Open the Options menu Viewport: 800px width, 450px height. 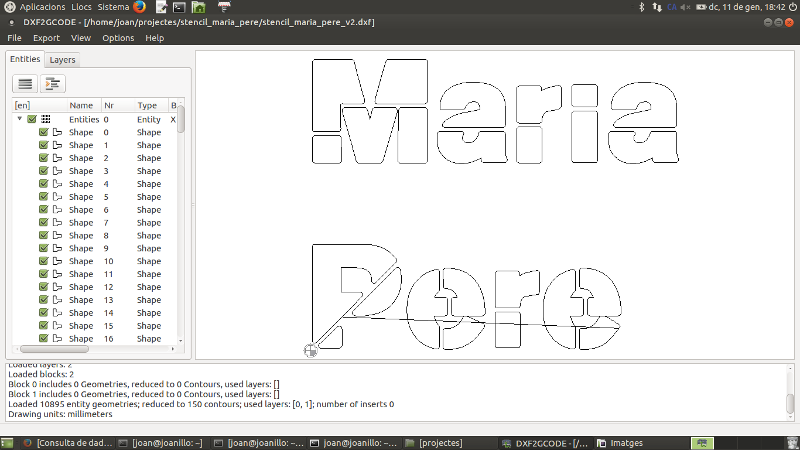coord(117,38)
